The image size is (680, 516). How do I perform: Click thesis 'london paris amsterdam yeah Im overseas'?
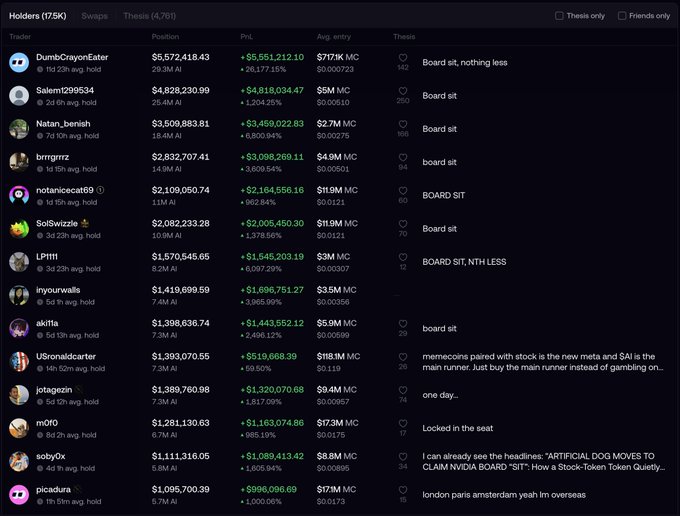pos(504,495)
